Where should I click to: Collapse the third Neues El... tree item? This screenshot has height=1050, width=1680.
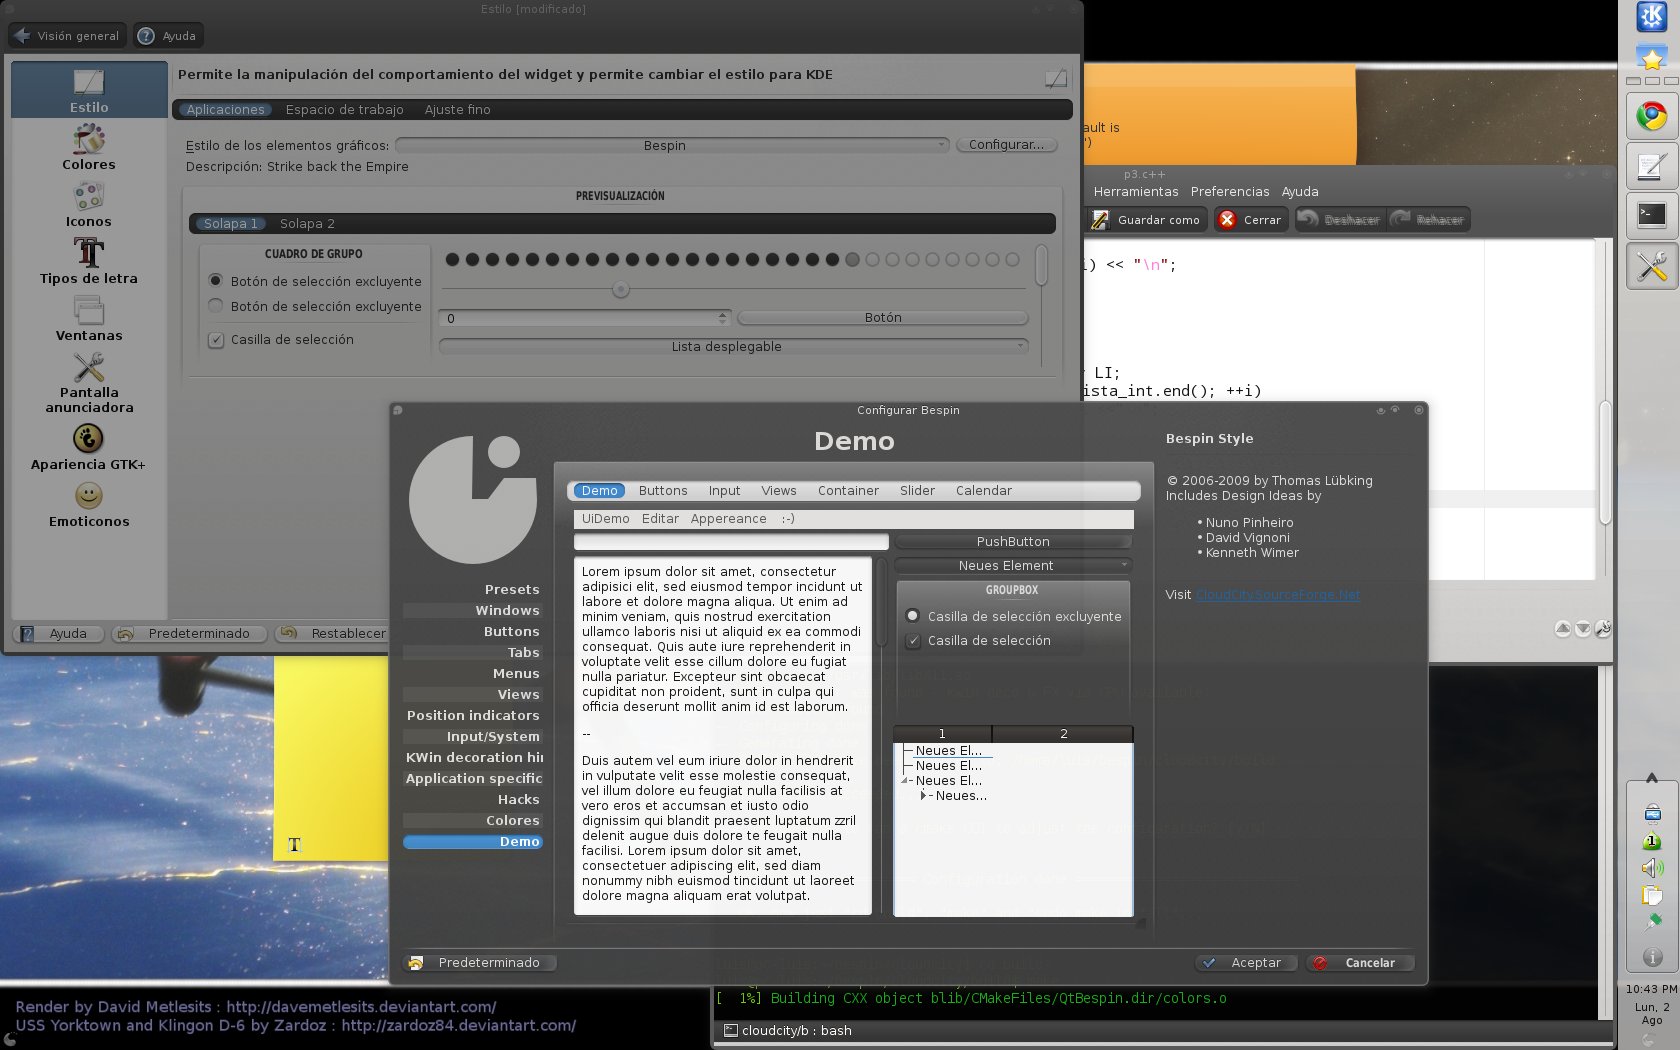pyautogui.click(x=905, y=780)
